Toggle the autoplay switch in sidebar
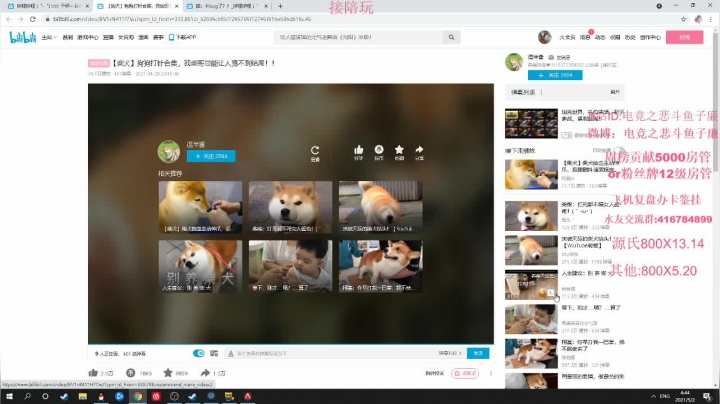 (619, 150)
